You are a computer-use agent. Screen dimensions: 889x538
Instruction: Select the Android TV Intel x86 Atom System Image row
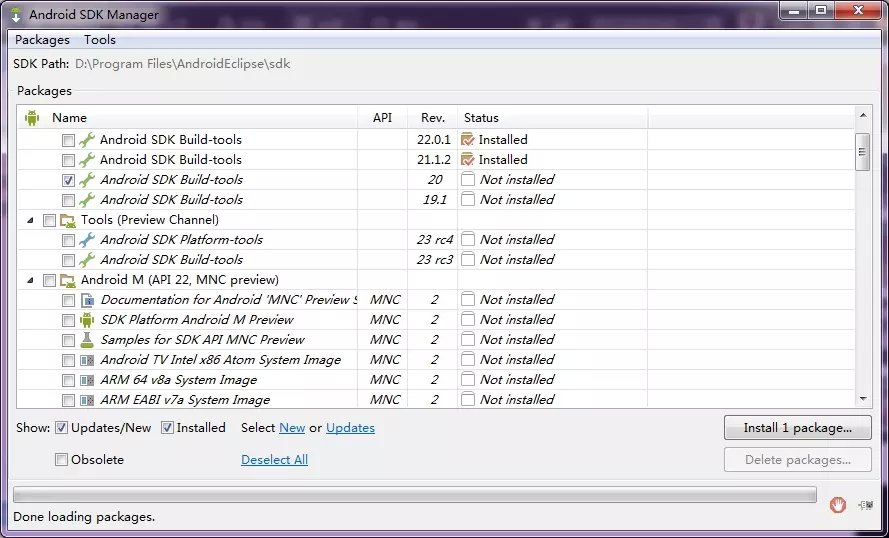(436, 360)
